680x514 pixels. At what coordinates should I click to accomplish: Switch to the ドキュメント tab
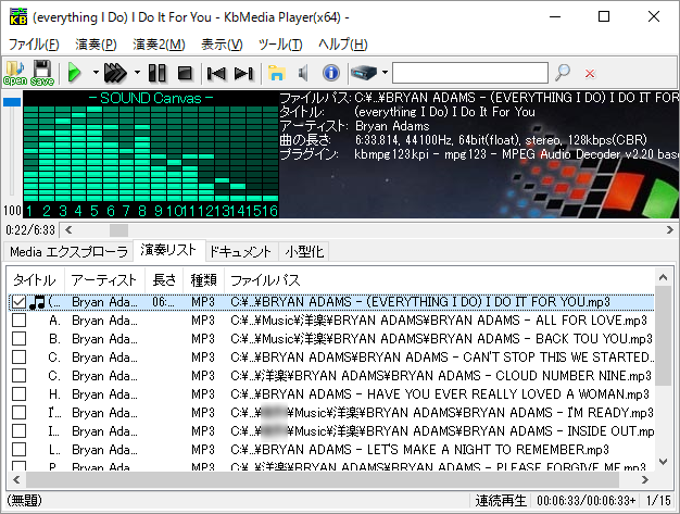point(241,252)
